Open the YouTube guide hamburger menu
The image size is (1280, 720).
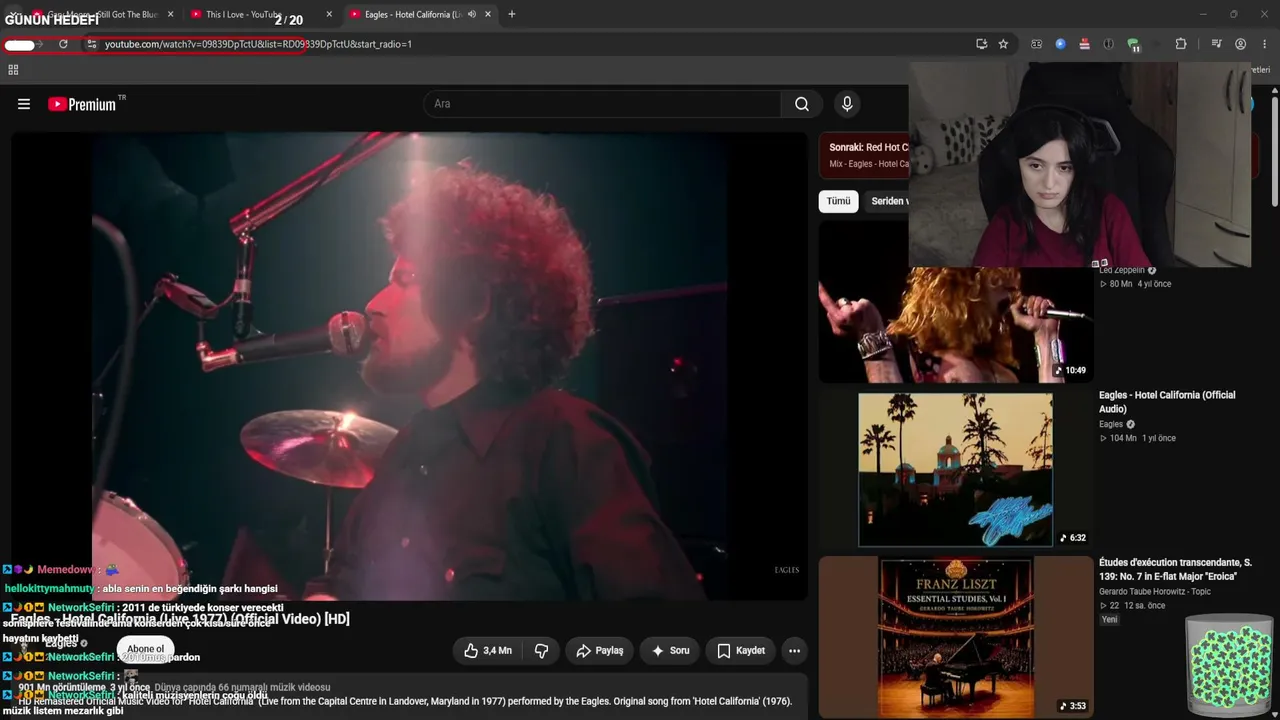(24, 104)
